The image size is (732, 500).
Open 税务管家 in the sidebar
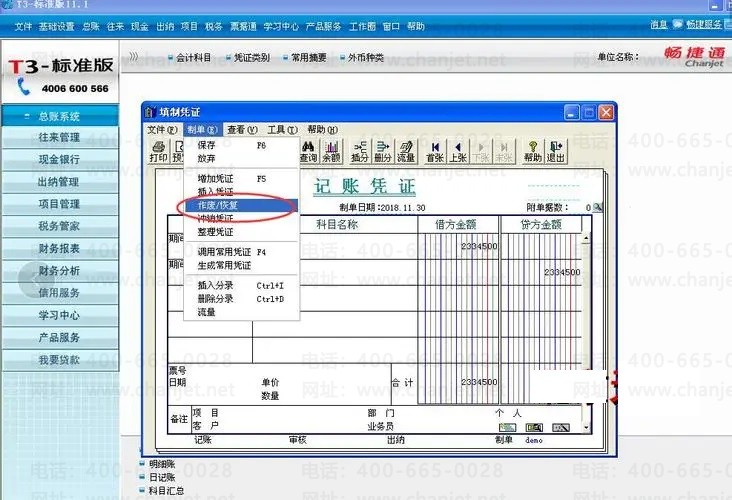60,226
